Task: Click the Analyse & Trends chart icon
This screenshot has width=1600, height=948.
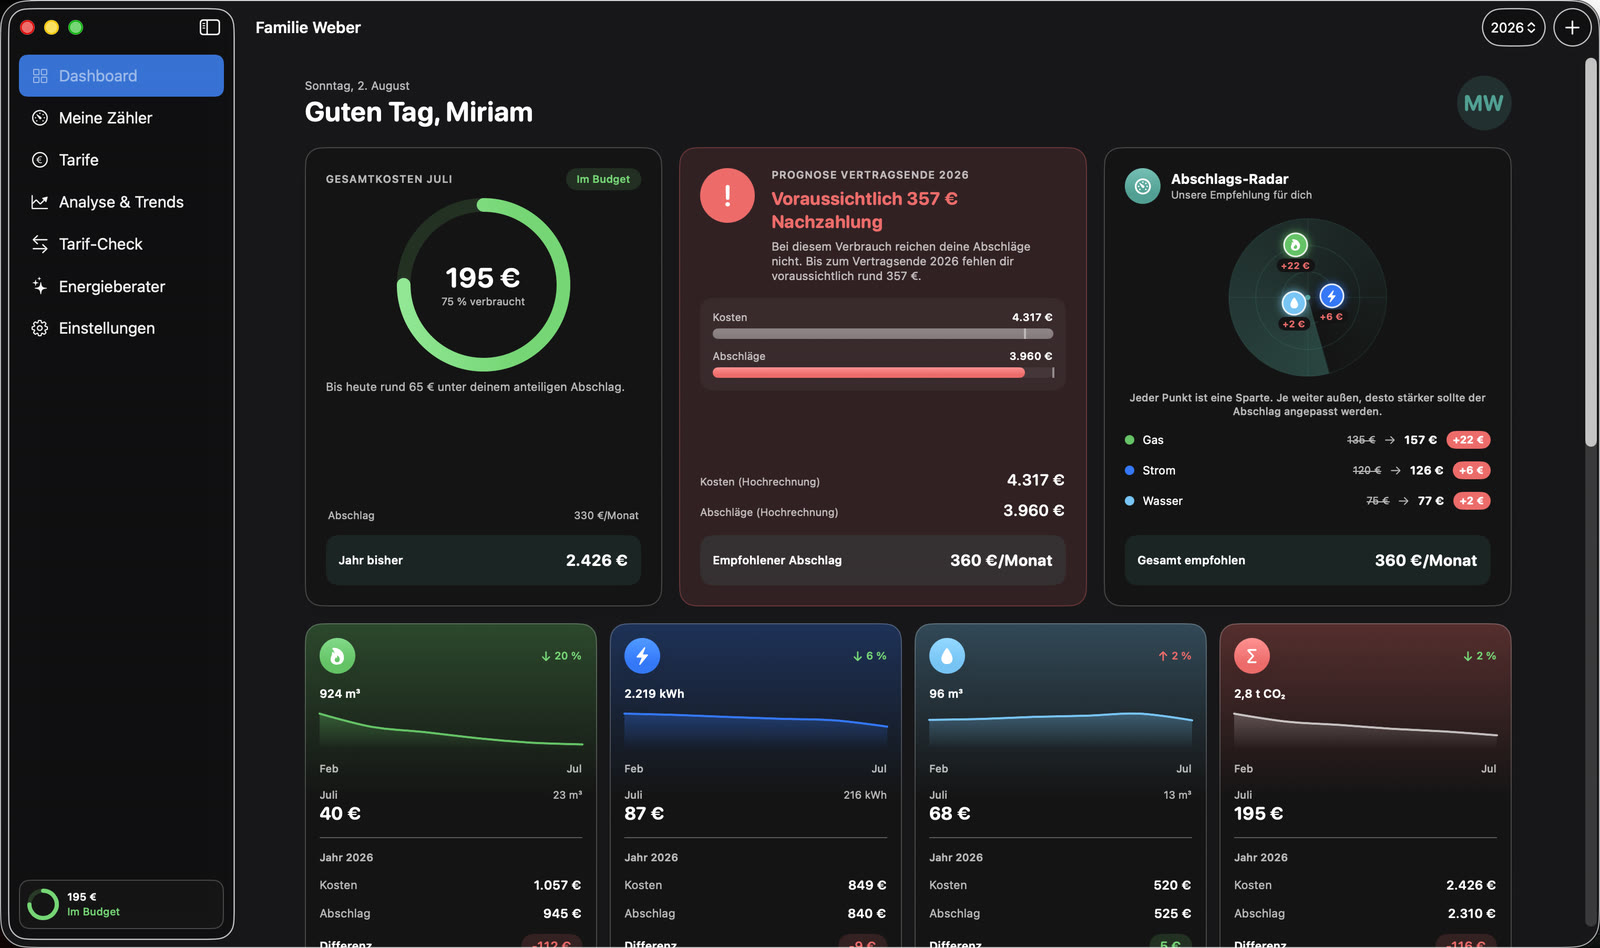Action: [40, 202]
